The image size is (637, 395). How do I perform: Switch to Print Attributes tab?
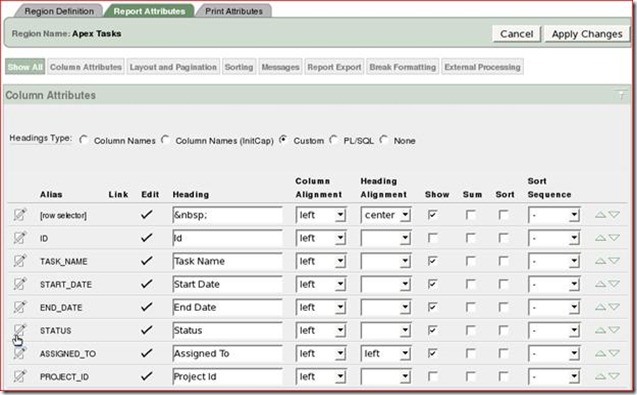tap(234, 11)
